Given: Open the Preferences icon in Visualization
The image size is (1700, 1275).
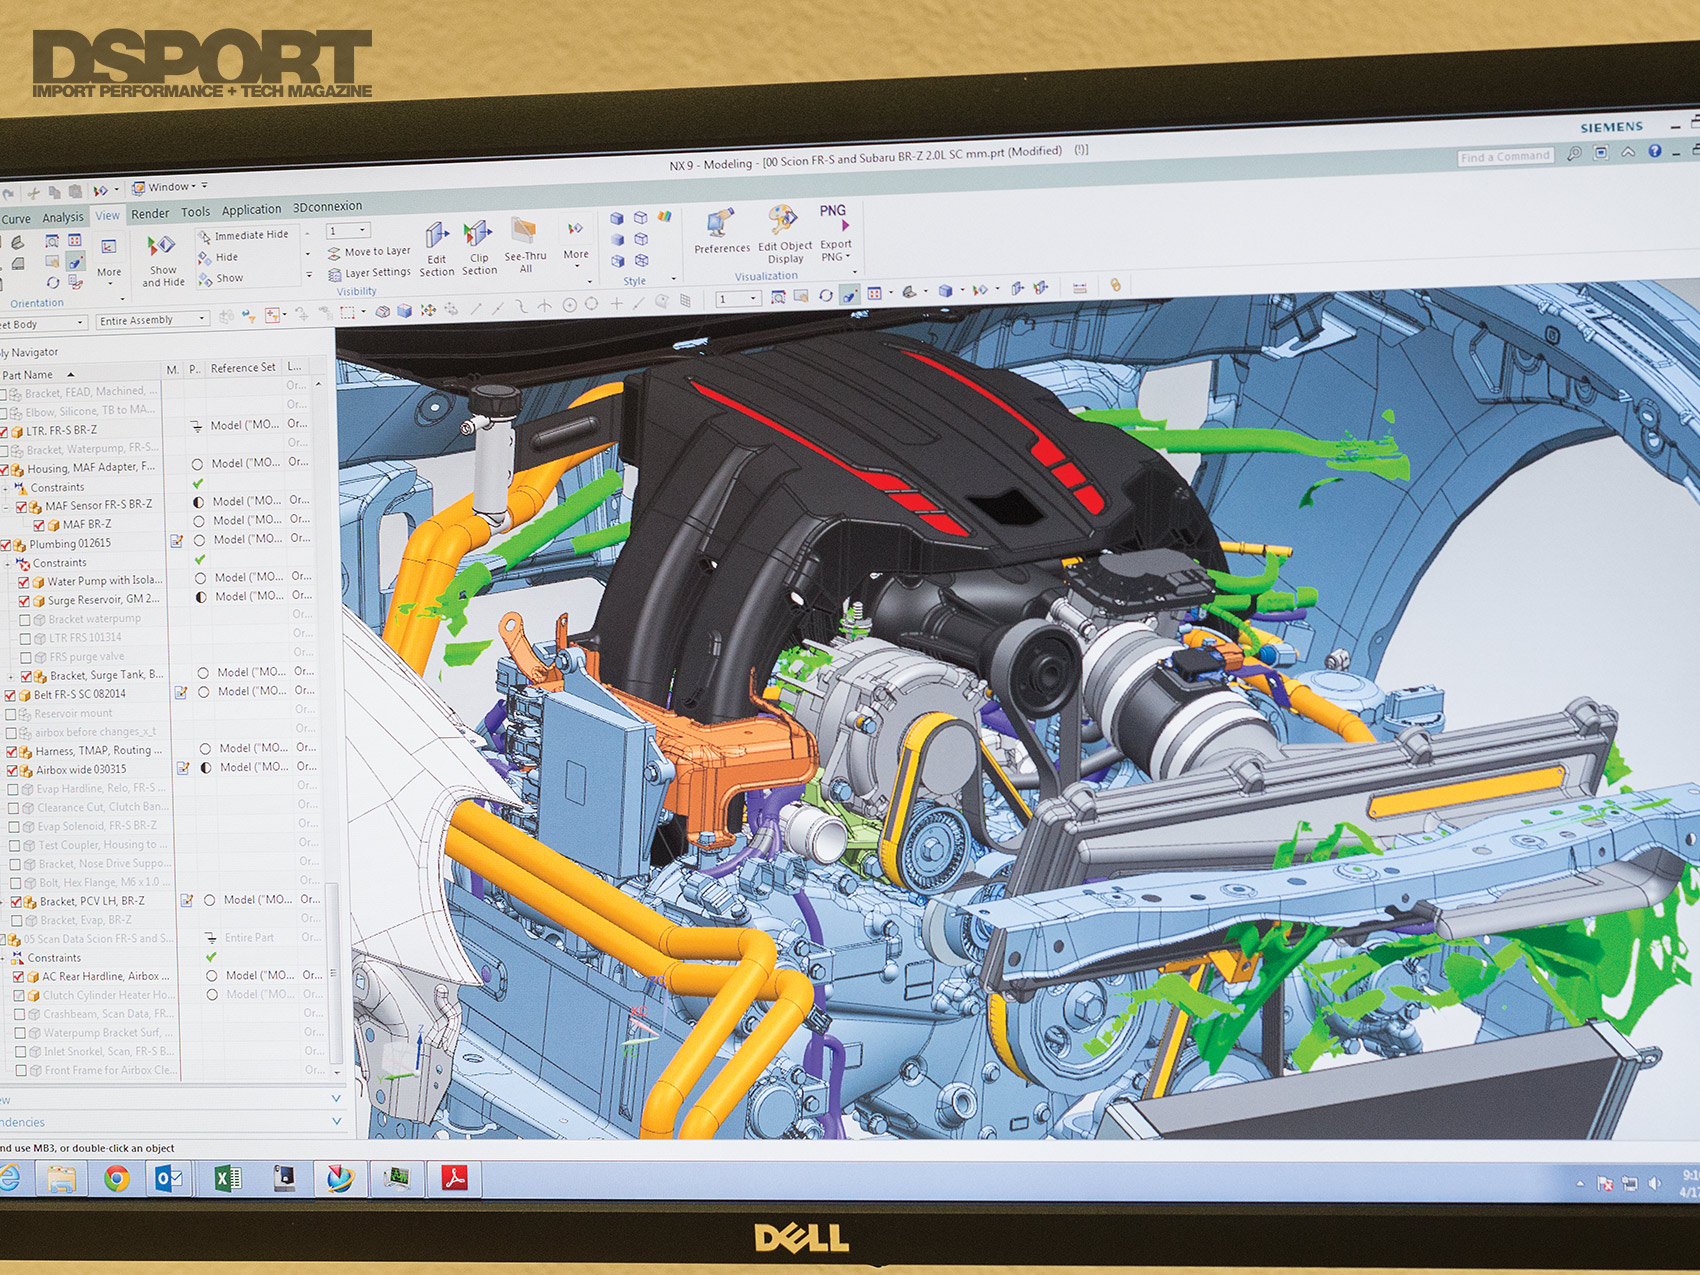Looking at the screenshot, I should pyautogui.click(x=720, y=224).
